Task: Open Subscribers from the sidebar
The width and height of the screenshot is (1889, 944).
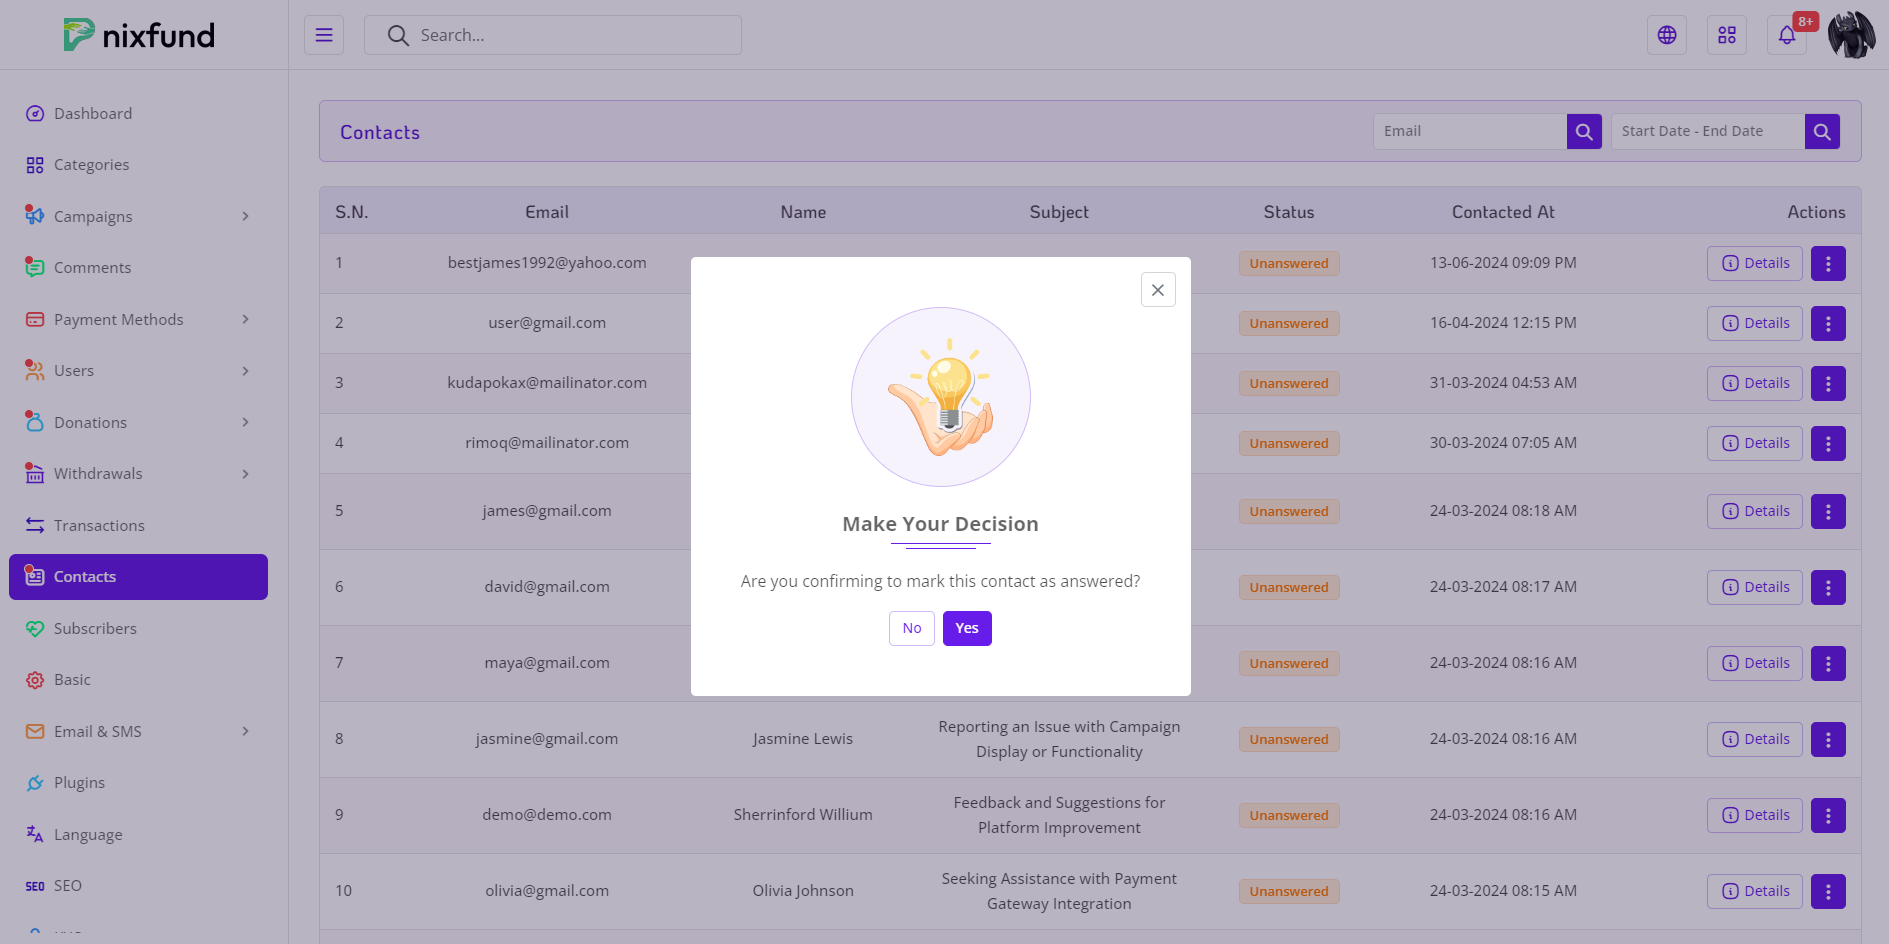Action: 95,629
